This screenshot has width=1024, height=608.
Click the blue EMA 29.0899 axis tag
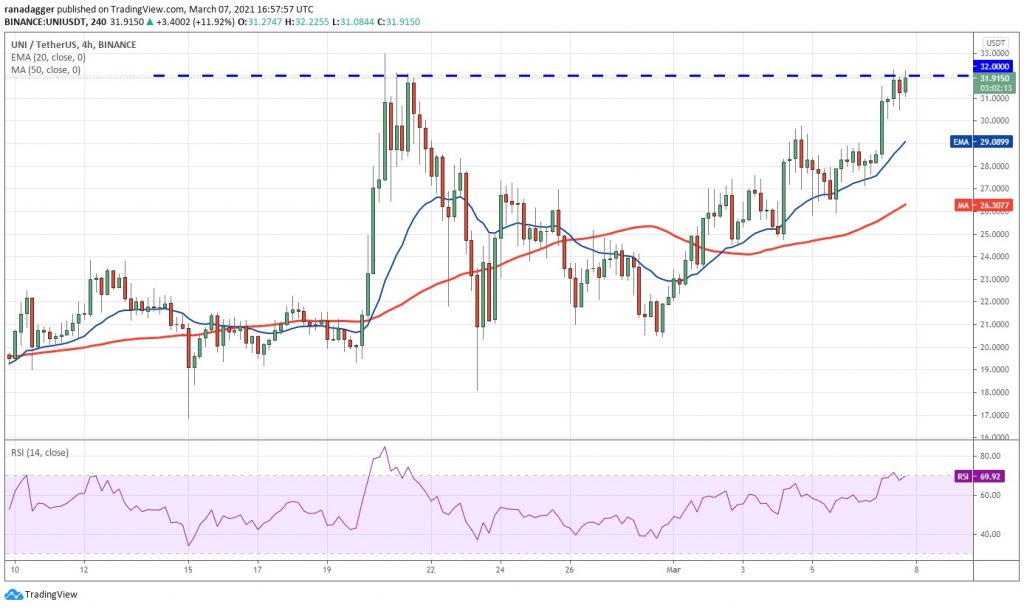tap(982, 142)
